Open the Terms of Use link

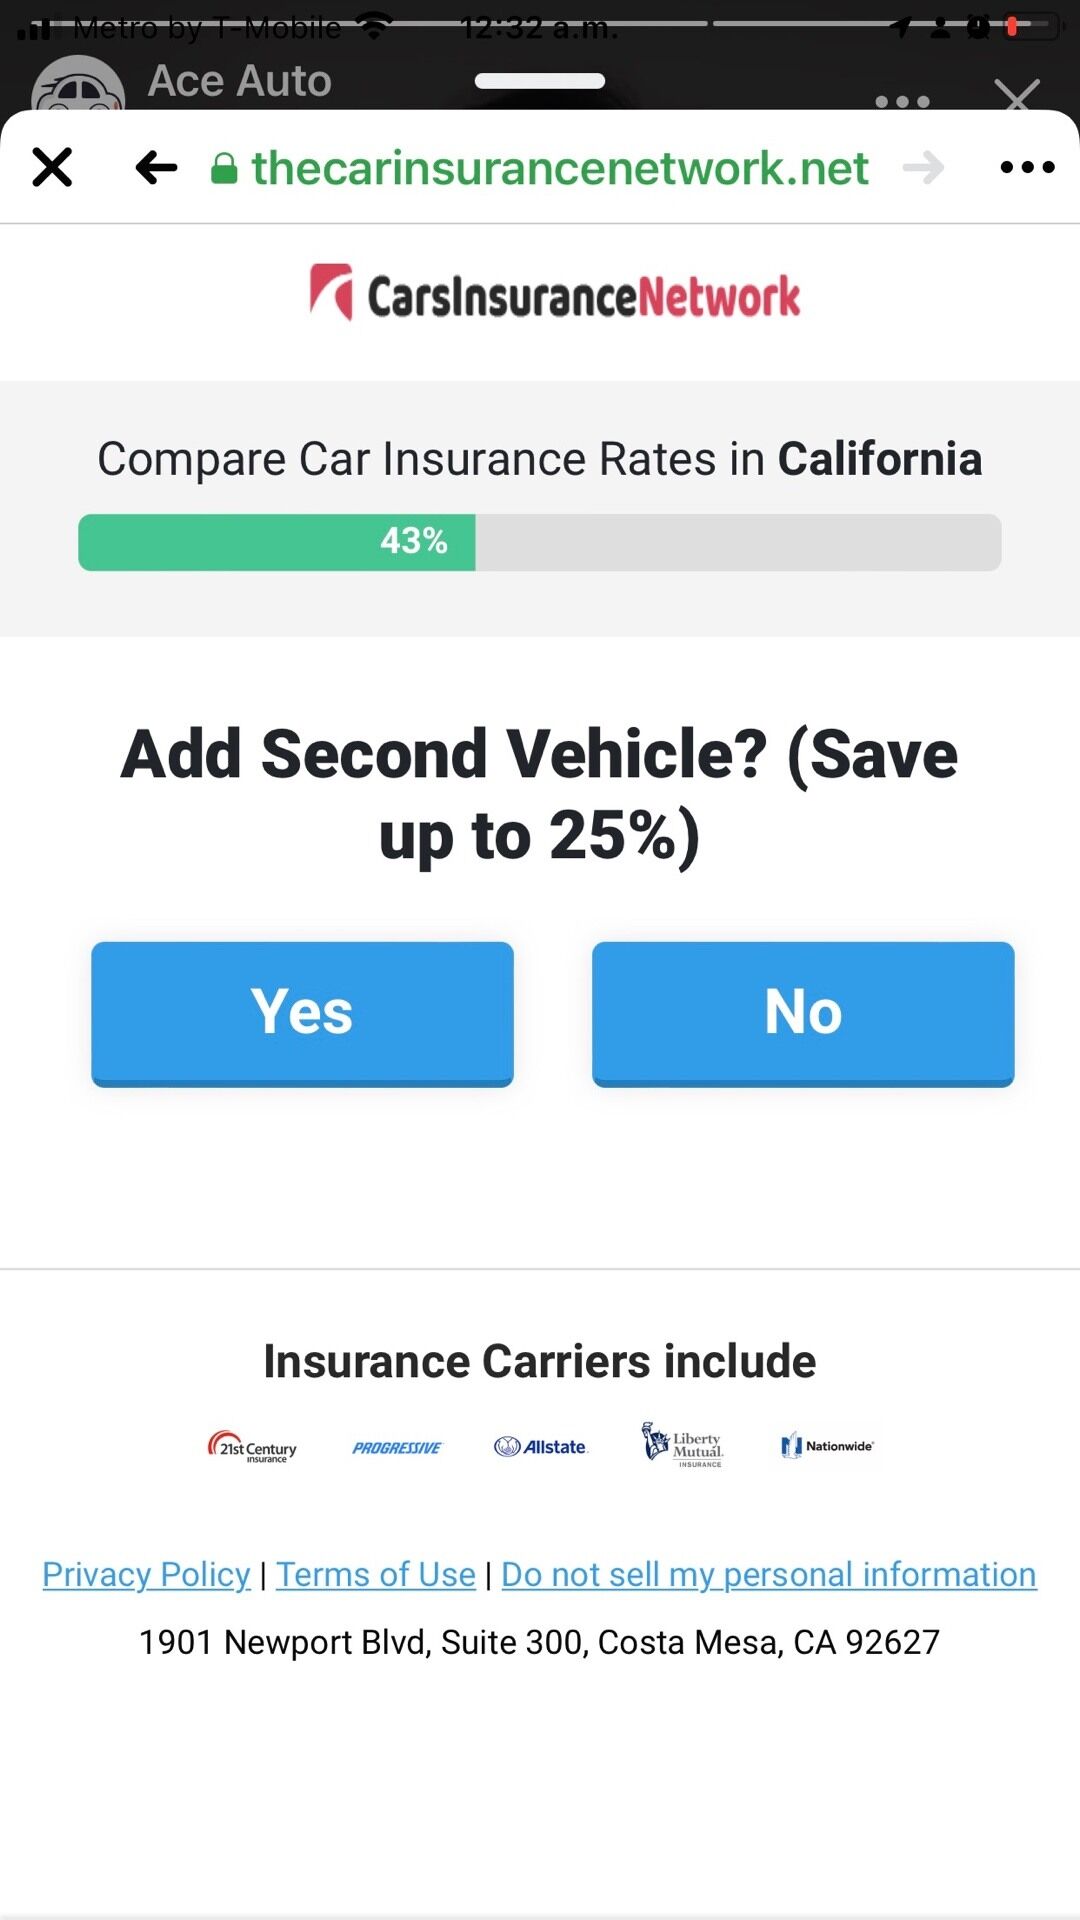[x=376, y=1574]
